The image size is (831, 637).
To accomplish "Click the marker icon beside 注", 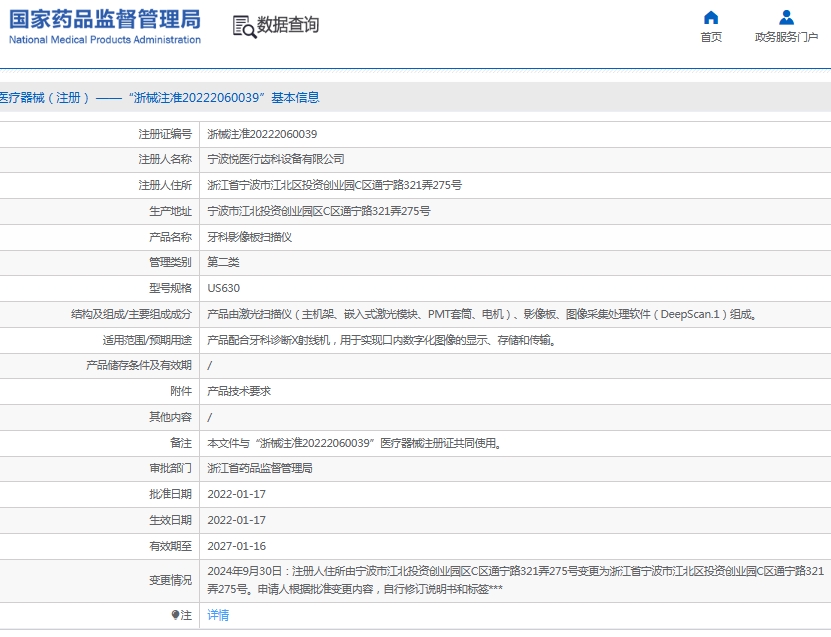I will [175, 615].
